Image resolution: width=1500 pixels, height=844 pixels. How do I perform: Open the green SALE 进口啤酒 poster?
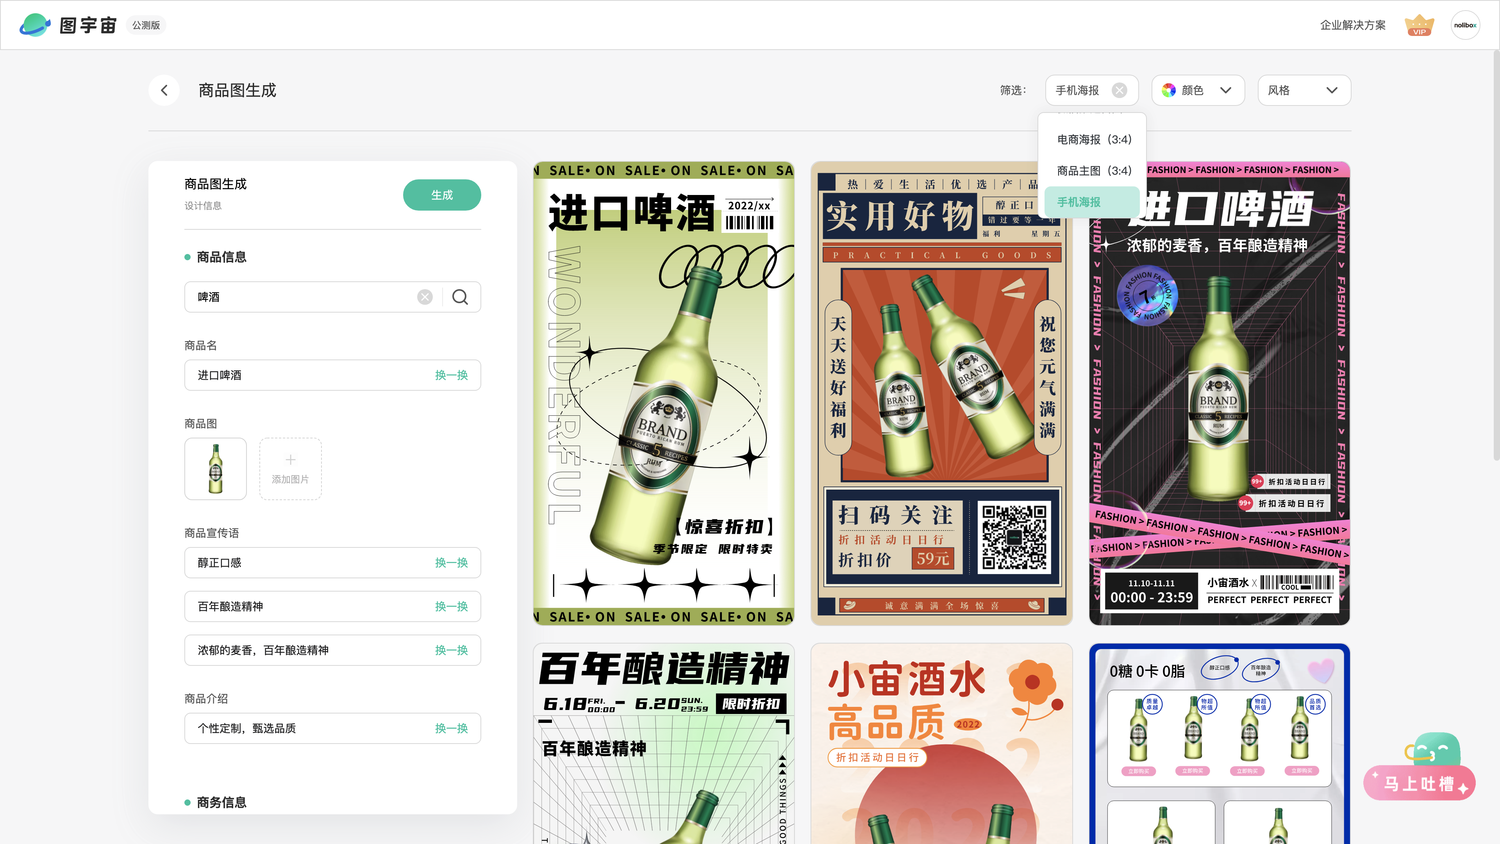click(664, 394)
